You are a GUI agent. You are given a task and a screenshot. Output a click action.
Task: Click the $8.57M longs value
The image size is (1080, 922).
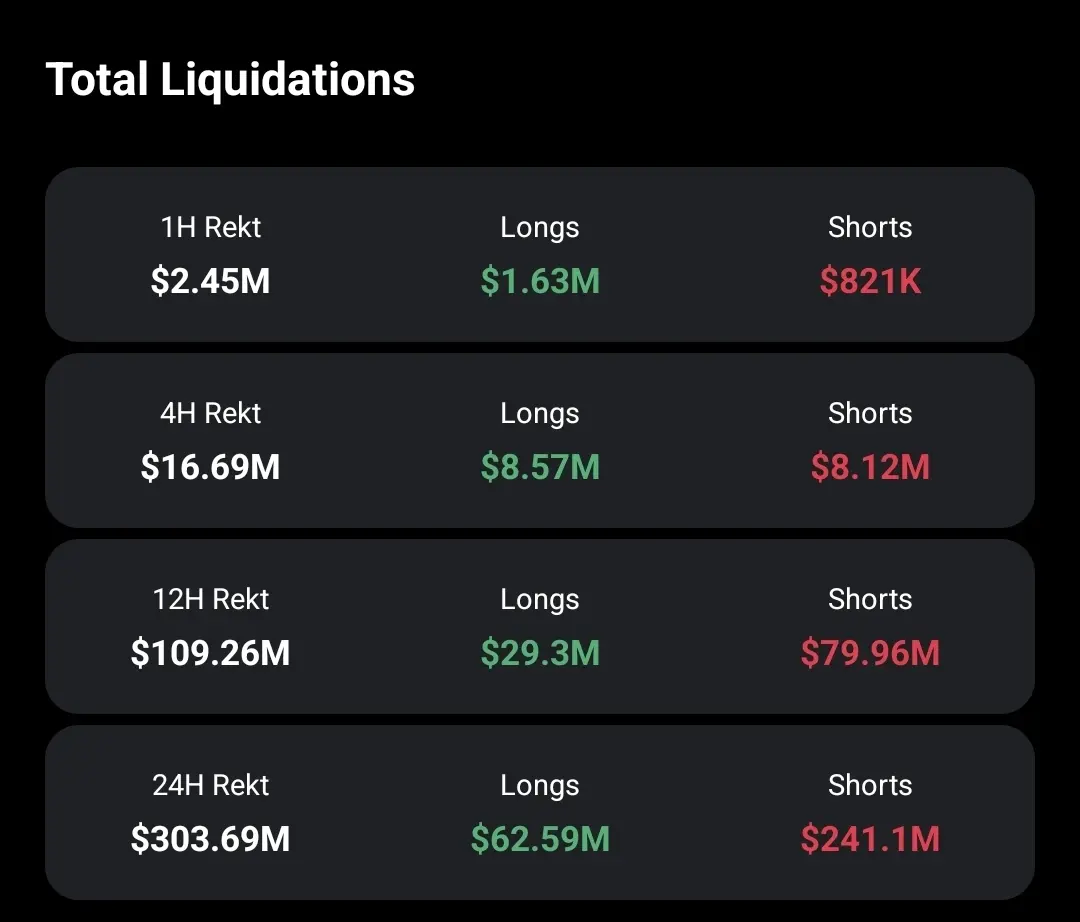tap(540, 467)
